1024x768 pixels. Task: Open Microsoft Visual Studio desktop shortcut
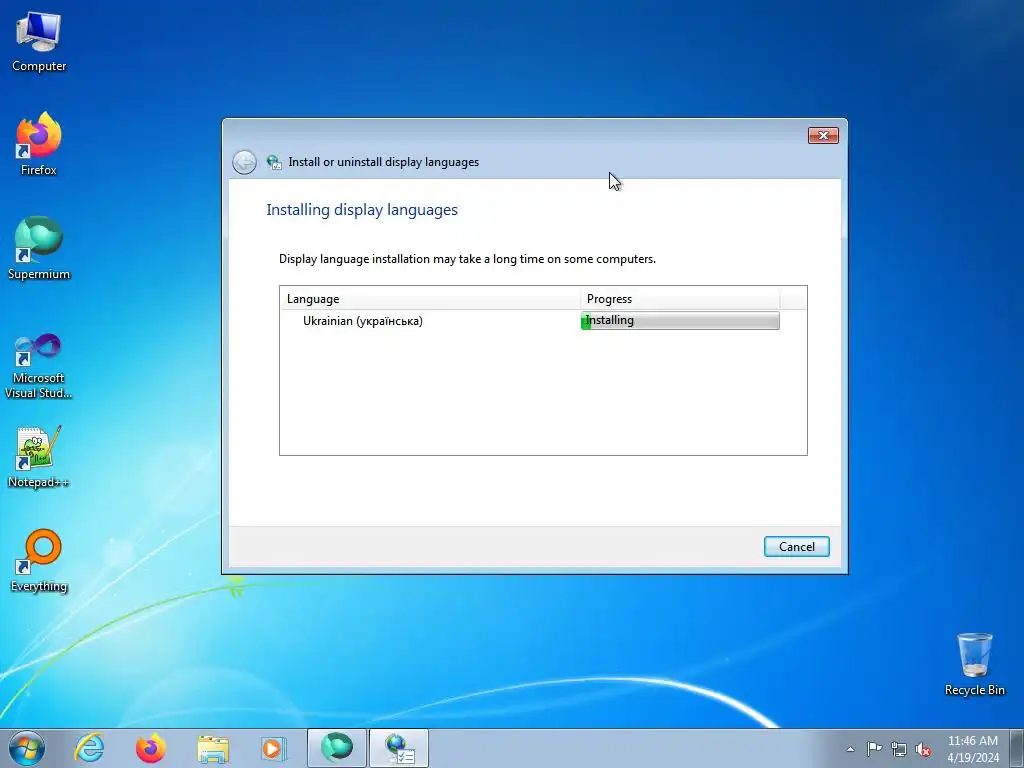tap(39, 366)
